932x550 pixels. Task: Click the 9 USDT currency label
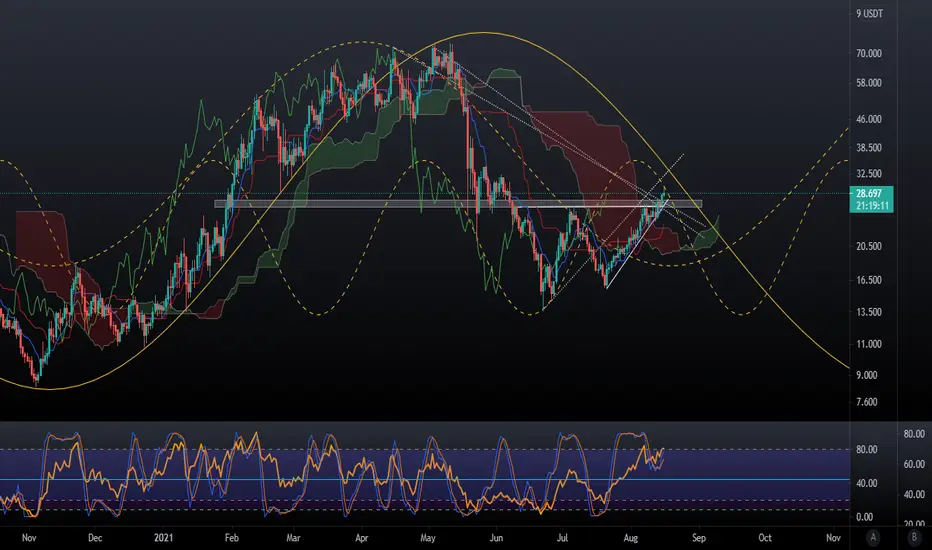pyautogui.click(x=870, y=14)
